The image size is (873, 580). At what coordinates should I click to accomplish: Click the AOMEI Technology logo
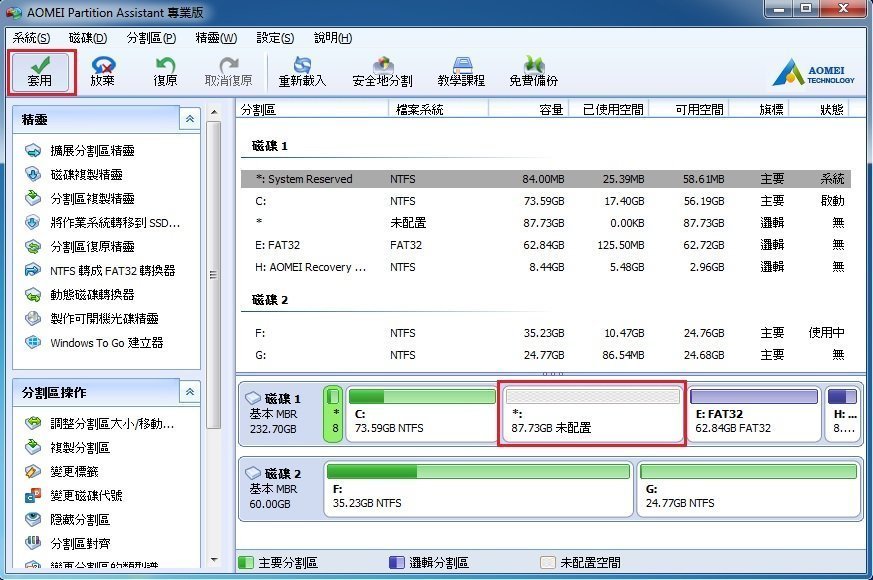pos(813,72)
